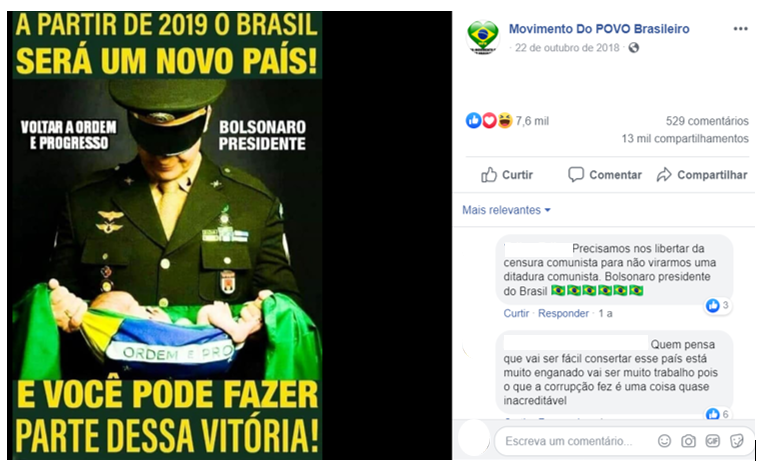Open the 13 mil compartilhamentos list
Viewport: 759px width, 463px height.
tap(685, 139)
